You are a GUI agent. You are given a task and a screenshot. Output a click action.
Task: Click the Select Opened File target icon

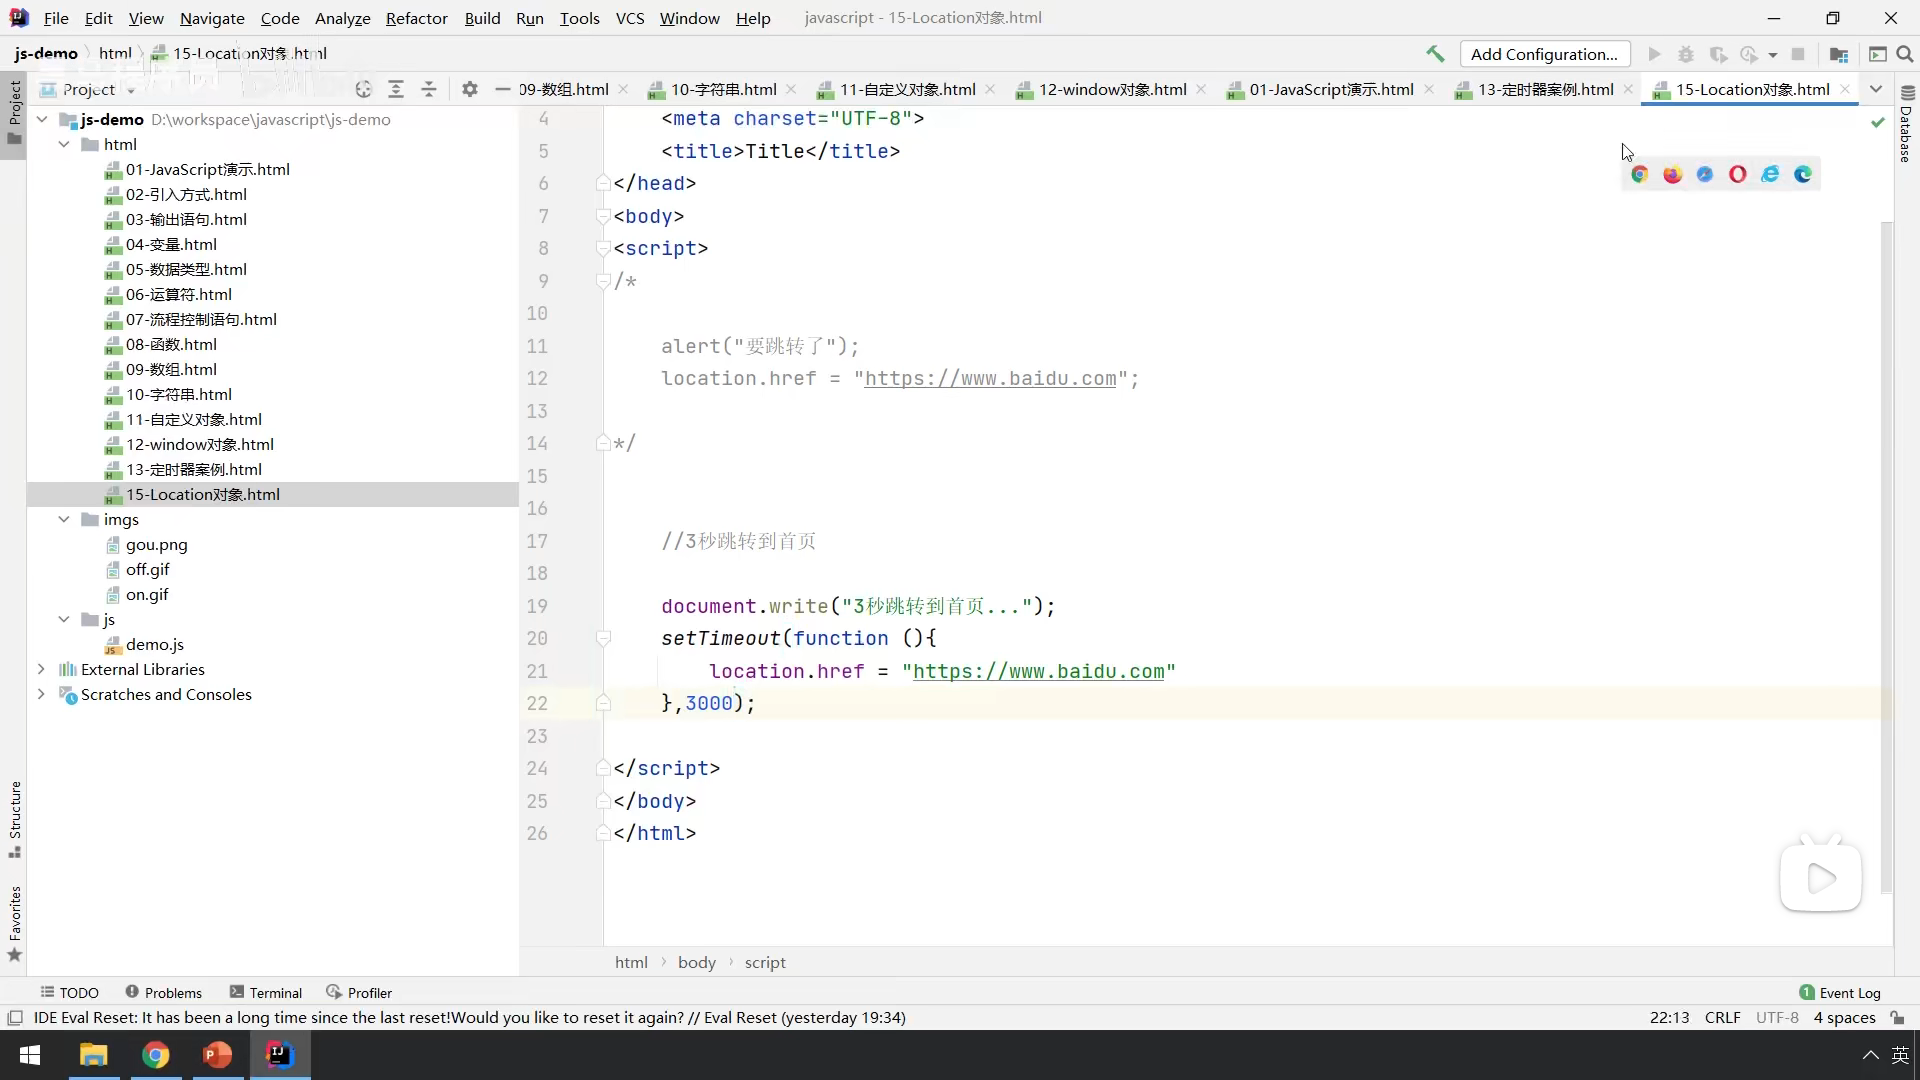tap(363, 90)
